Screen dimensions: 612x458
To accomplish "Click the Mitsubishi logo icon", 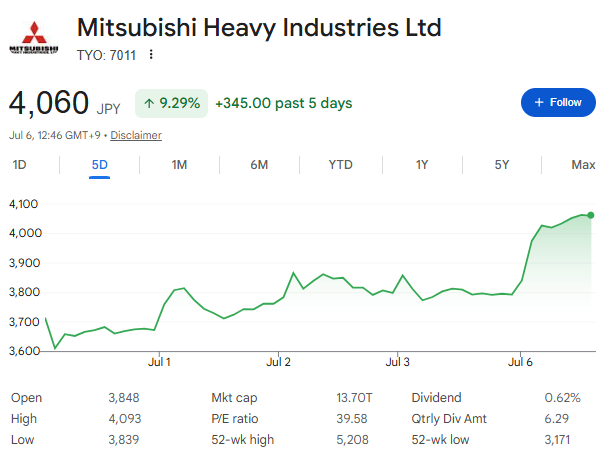I will tap(34, 37).
